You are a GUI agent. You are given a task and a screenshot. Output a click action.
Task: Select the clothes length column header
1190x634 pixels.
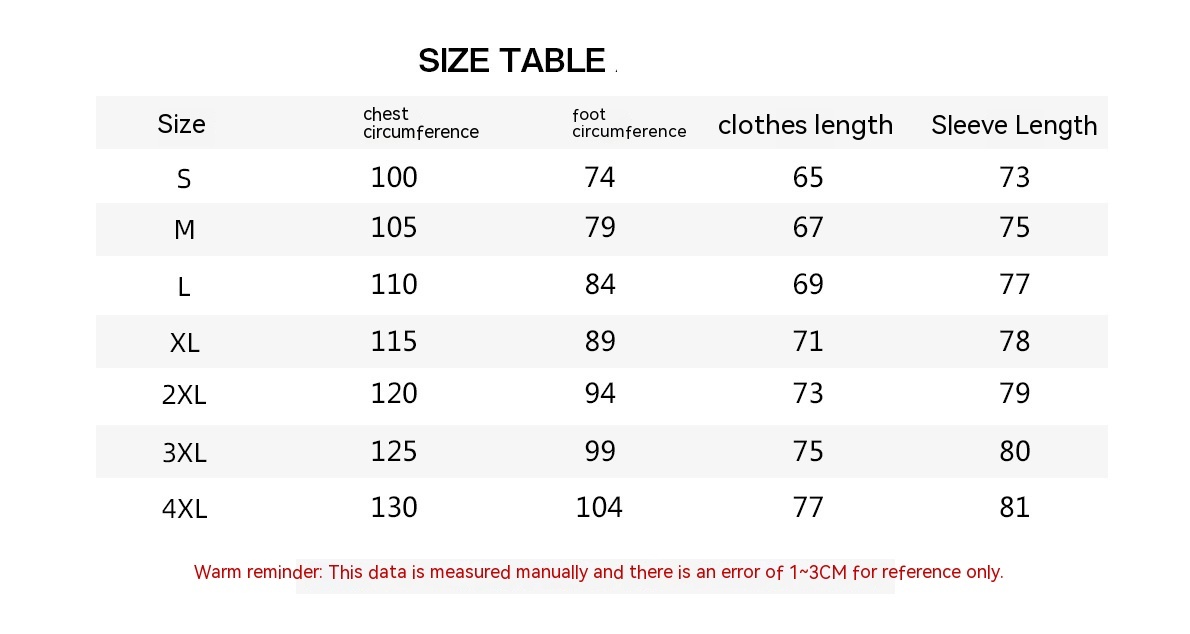(805, 125)
